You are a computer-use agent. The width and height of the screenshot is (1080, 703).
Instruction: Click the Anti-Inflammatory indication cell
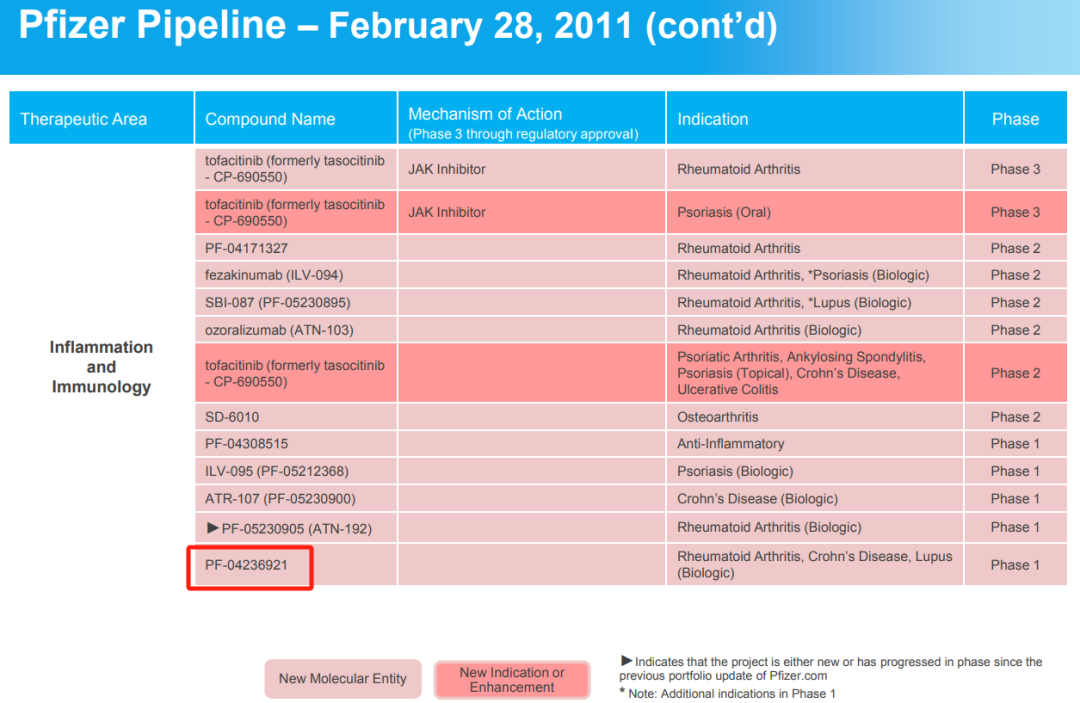point(815,444)
